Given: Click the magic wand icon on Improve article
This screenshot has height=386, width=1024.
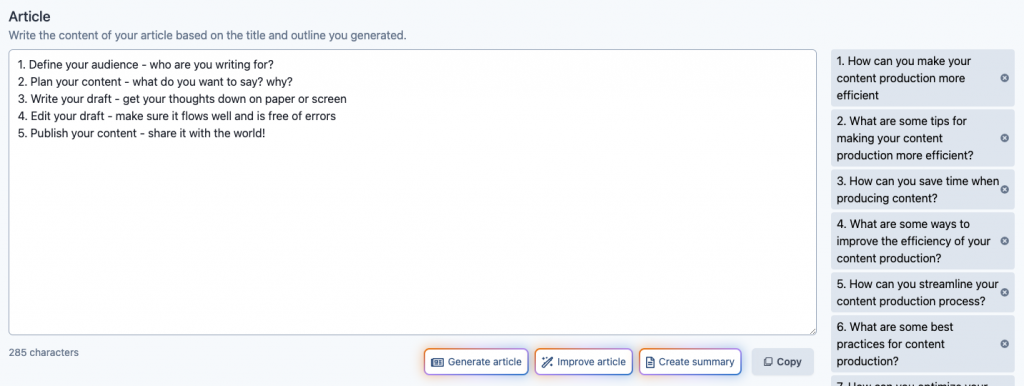Looking at the screenshot, I should pyautogui.click(x=547, y=362).
